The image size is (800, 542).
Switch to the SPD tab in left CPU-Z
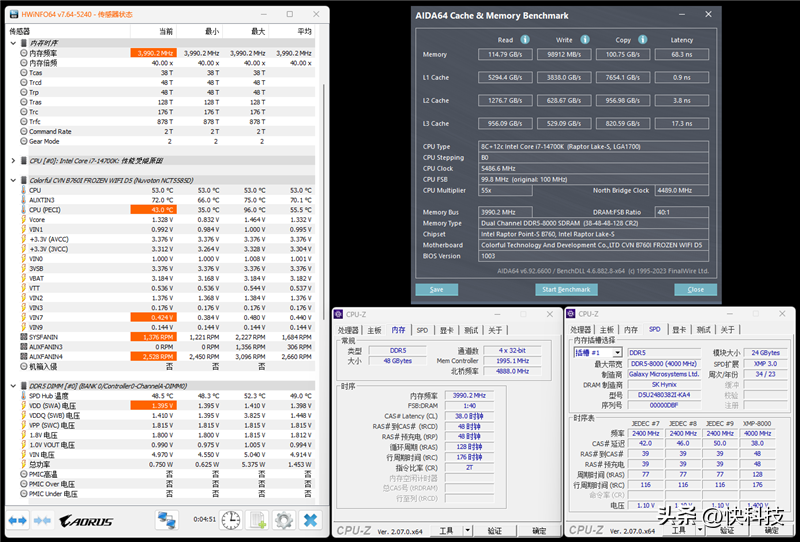(x=422, y=330)
